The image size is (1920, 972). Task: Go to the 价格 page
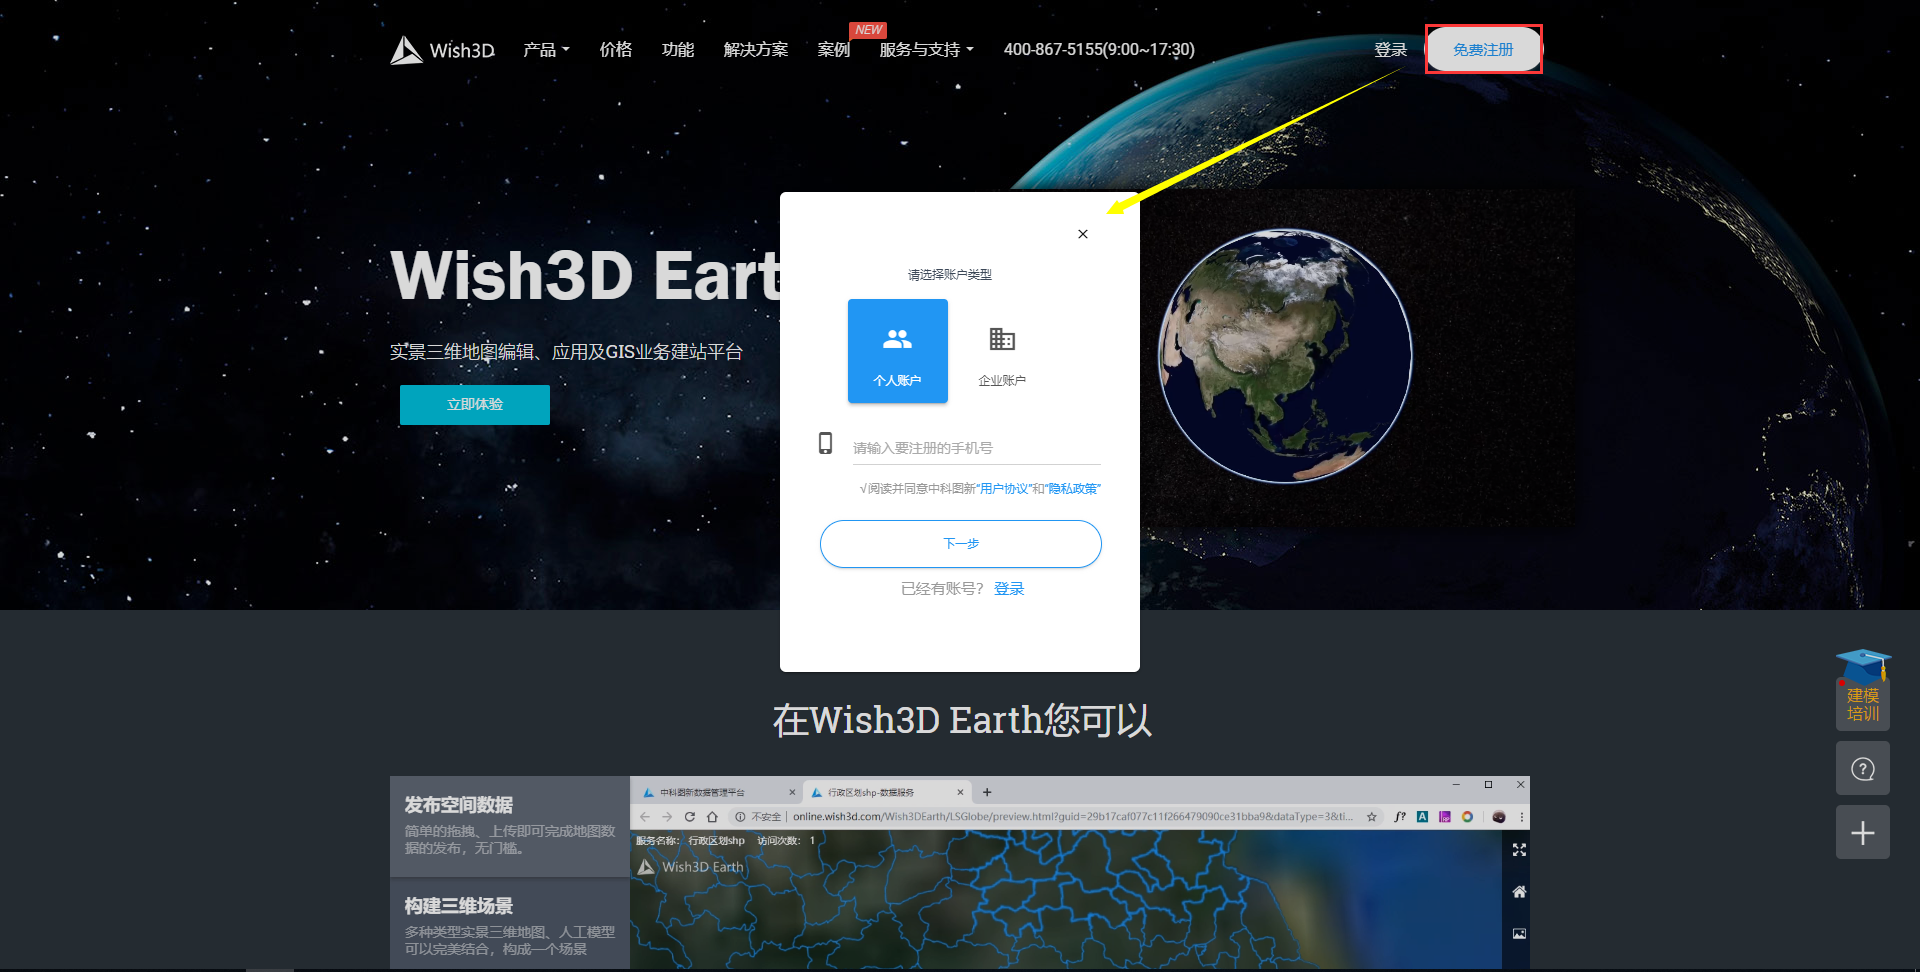point(615,50)
